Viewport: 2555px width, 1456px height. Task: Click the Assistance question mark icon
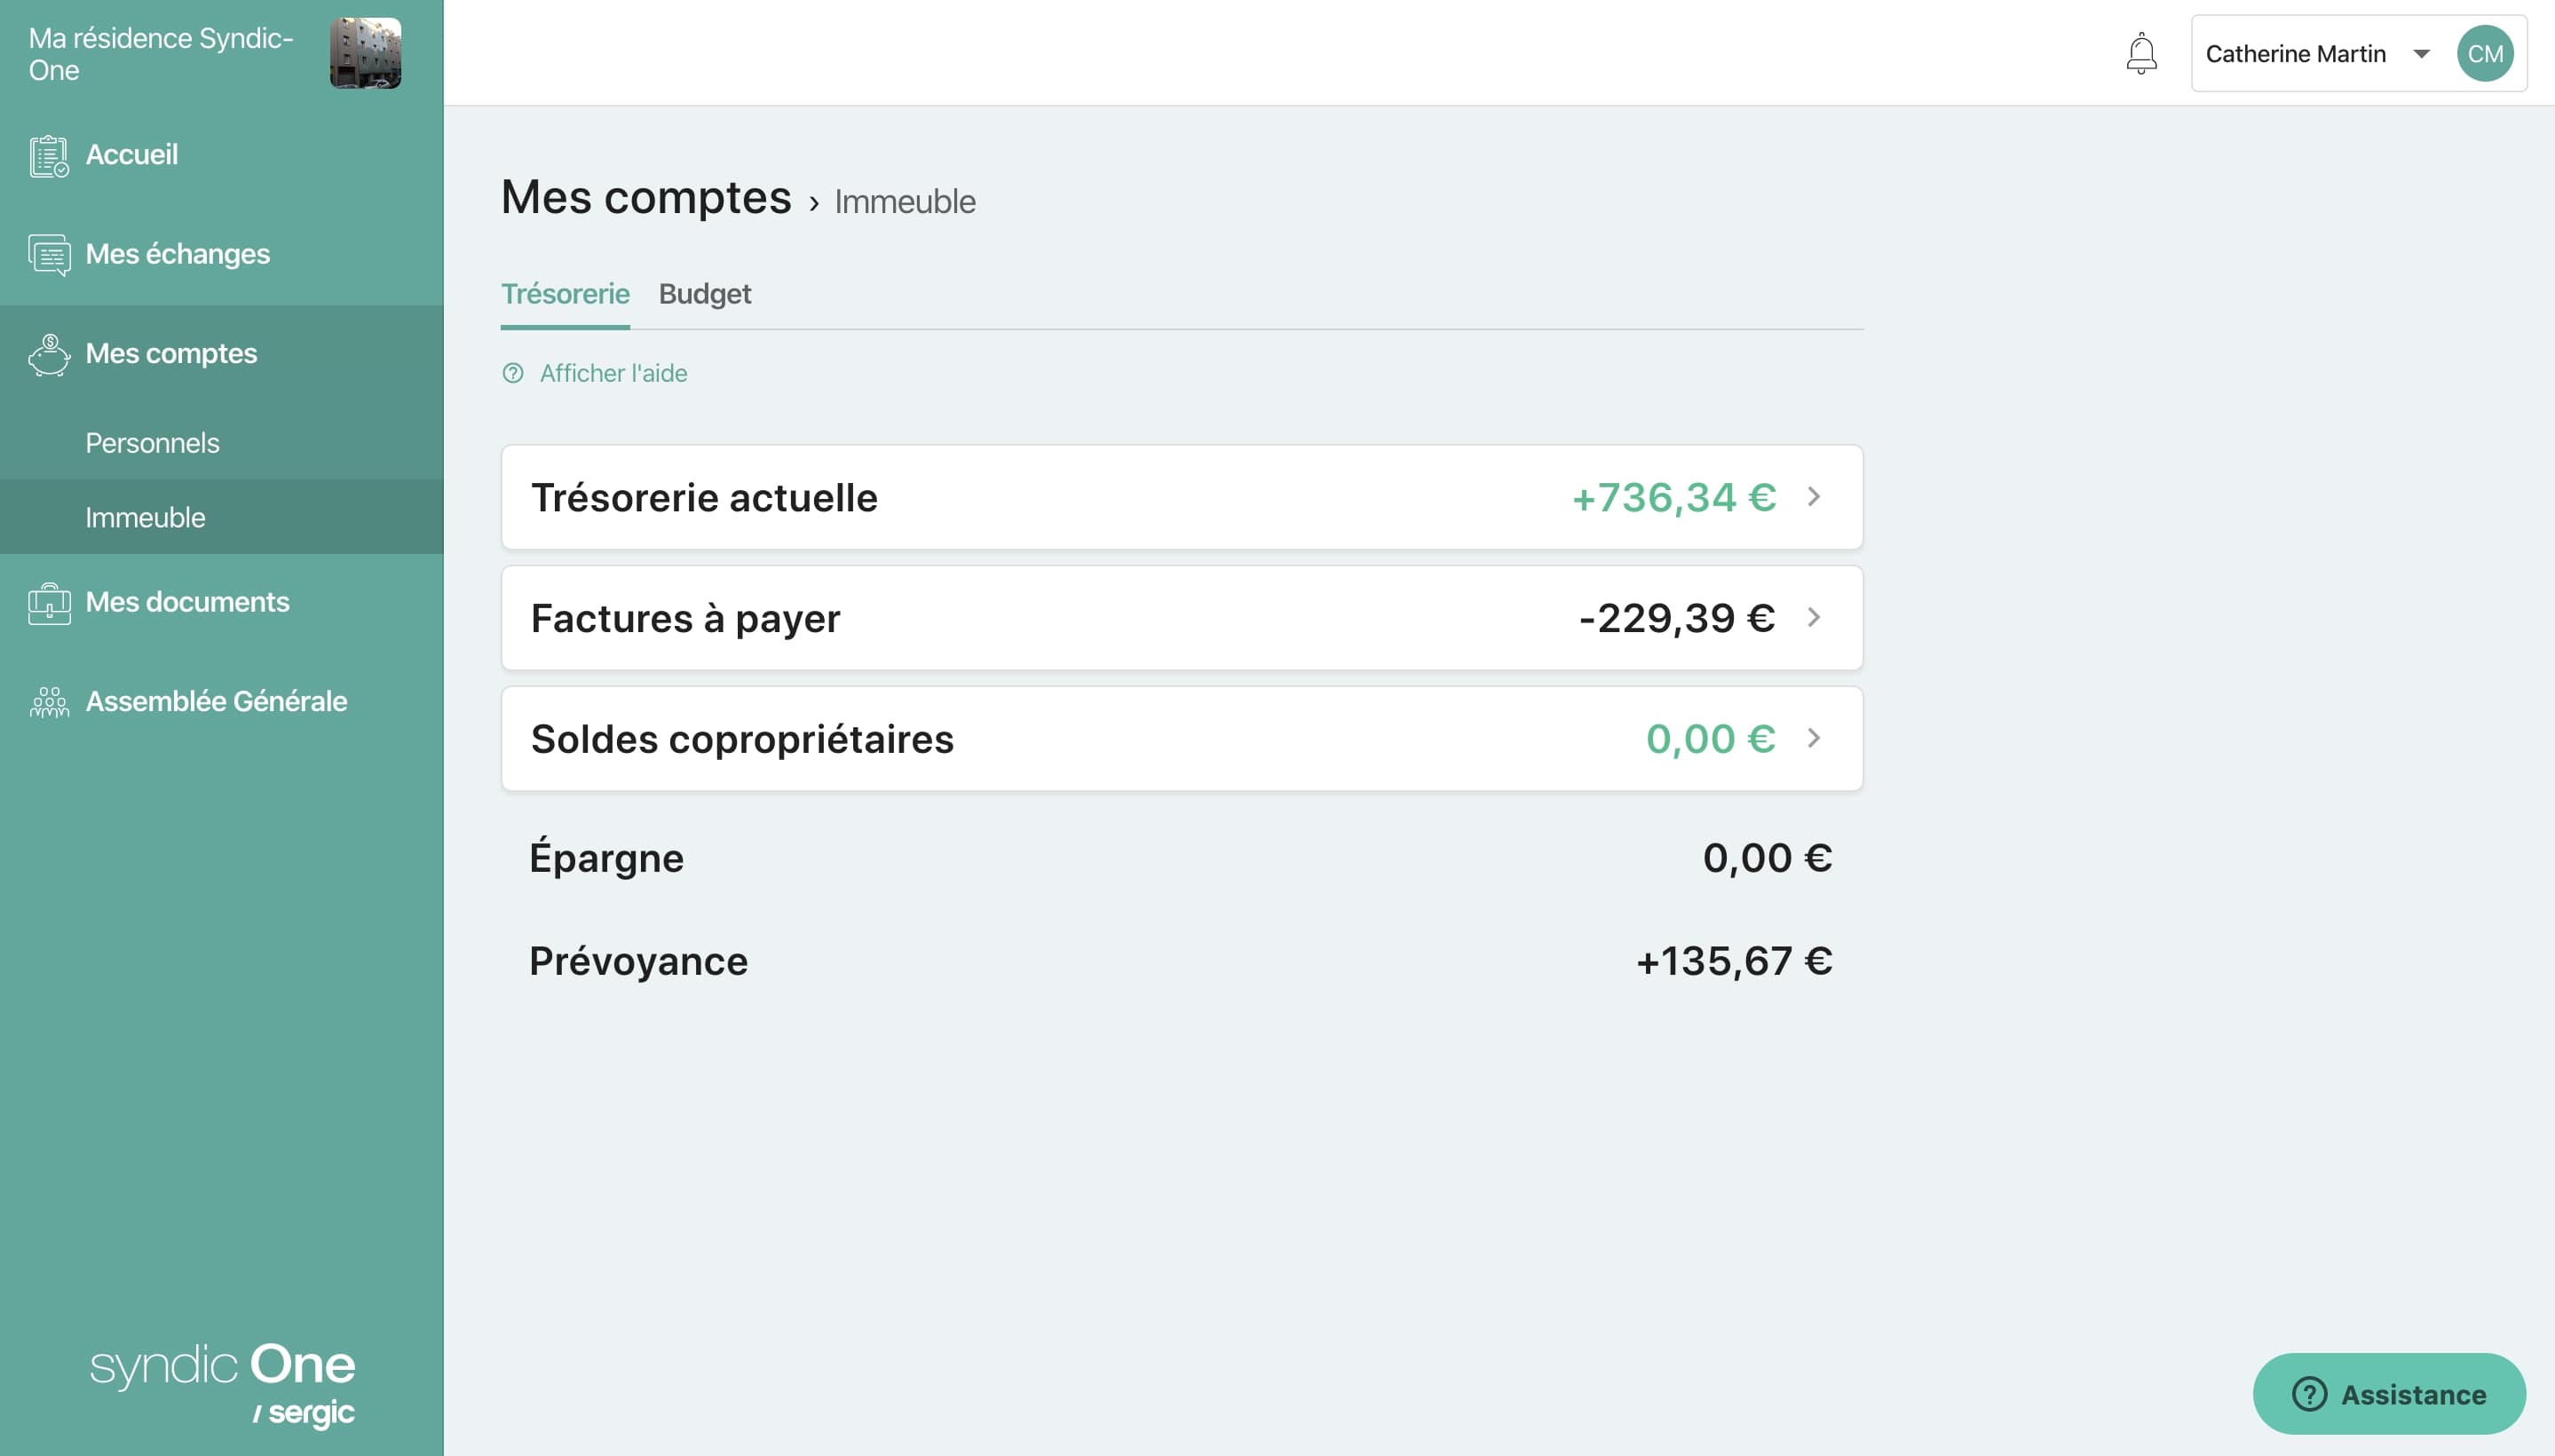tap(2309, 1394)
